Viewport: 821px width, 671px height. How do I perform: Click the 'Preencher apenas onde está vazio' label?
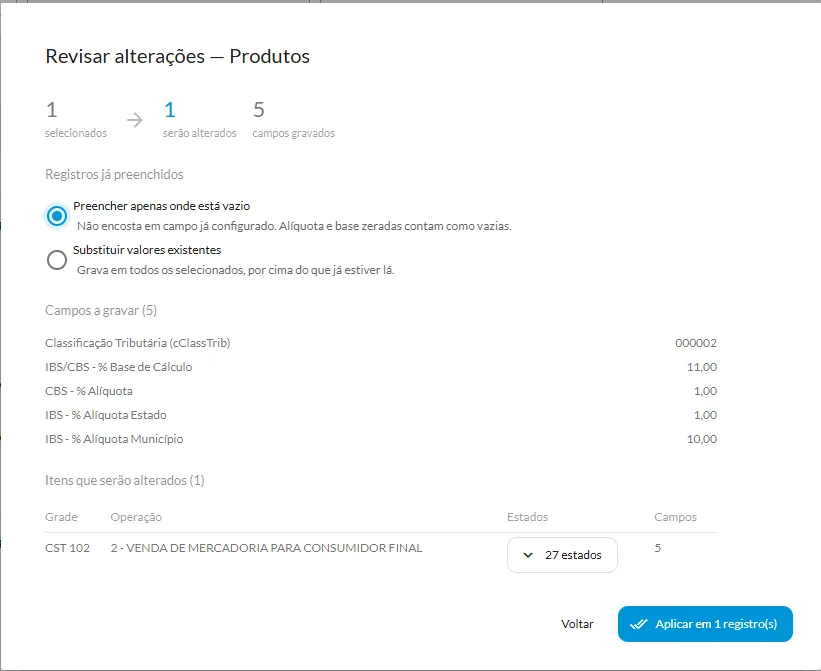pos(161,206)
